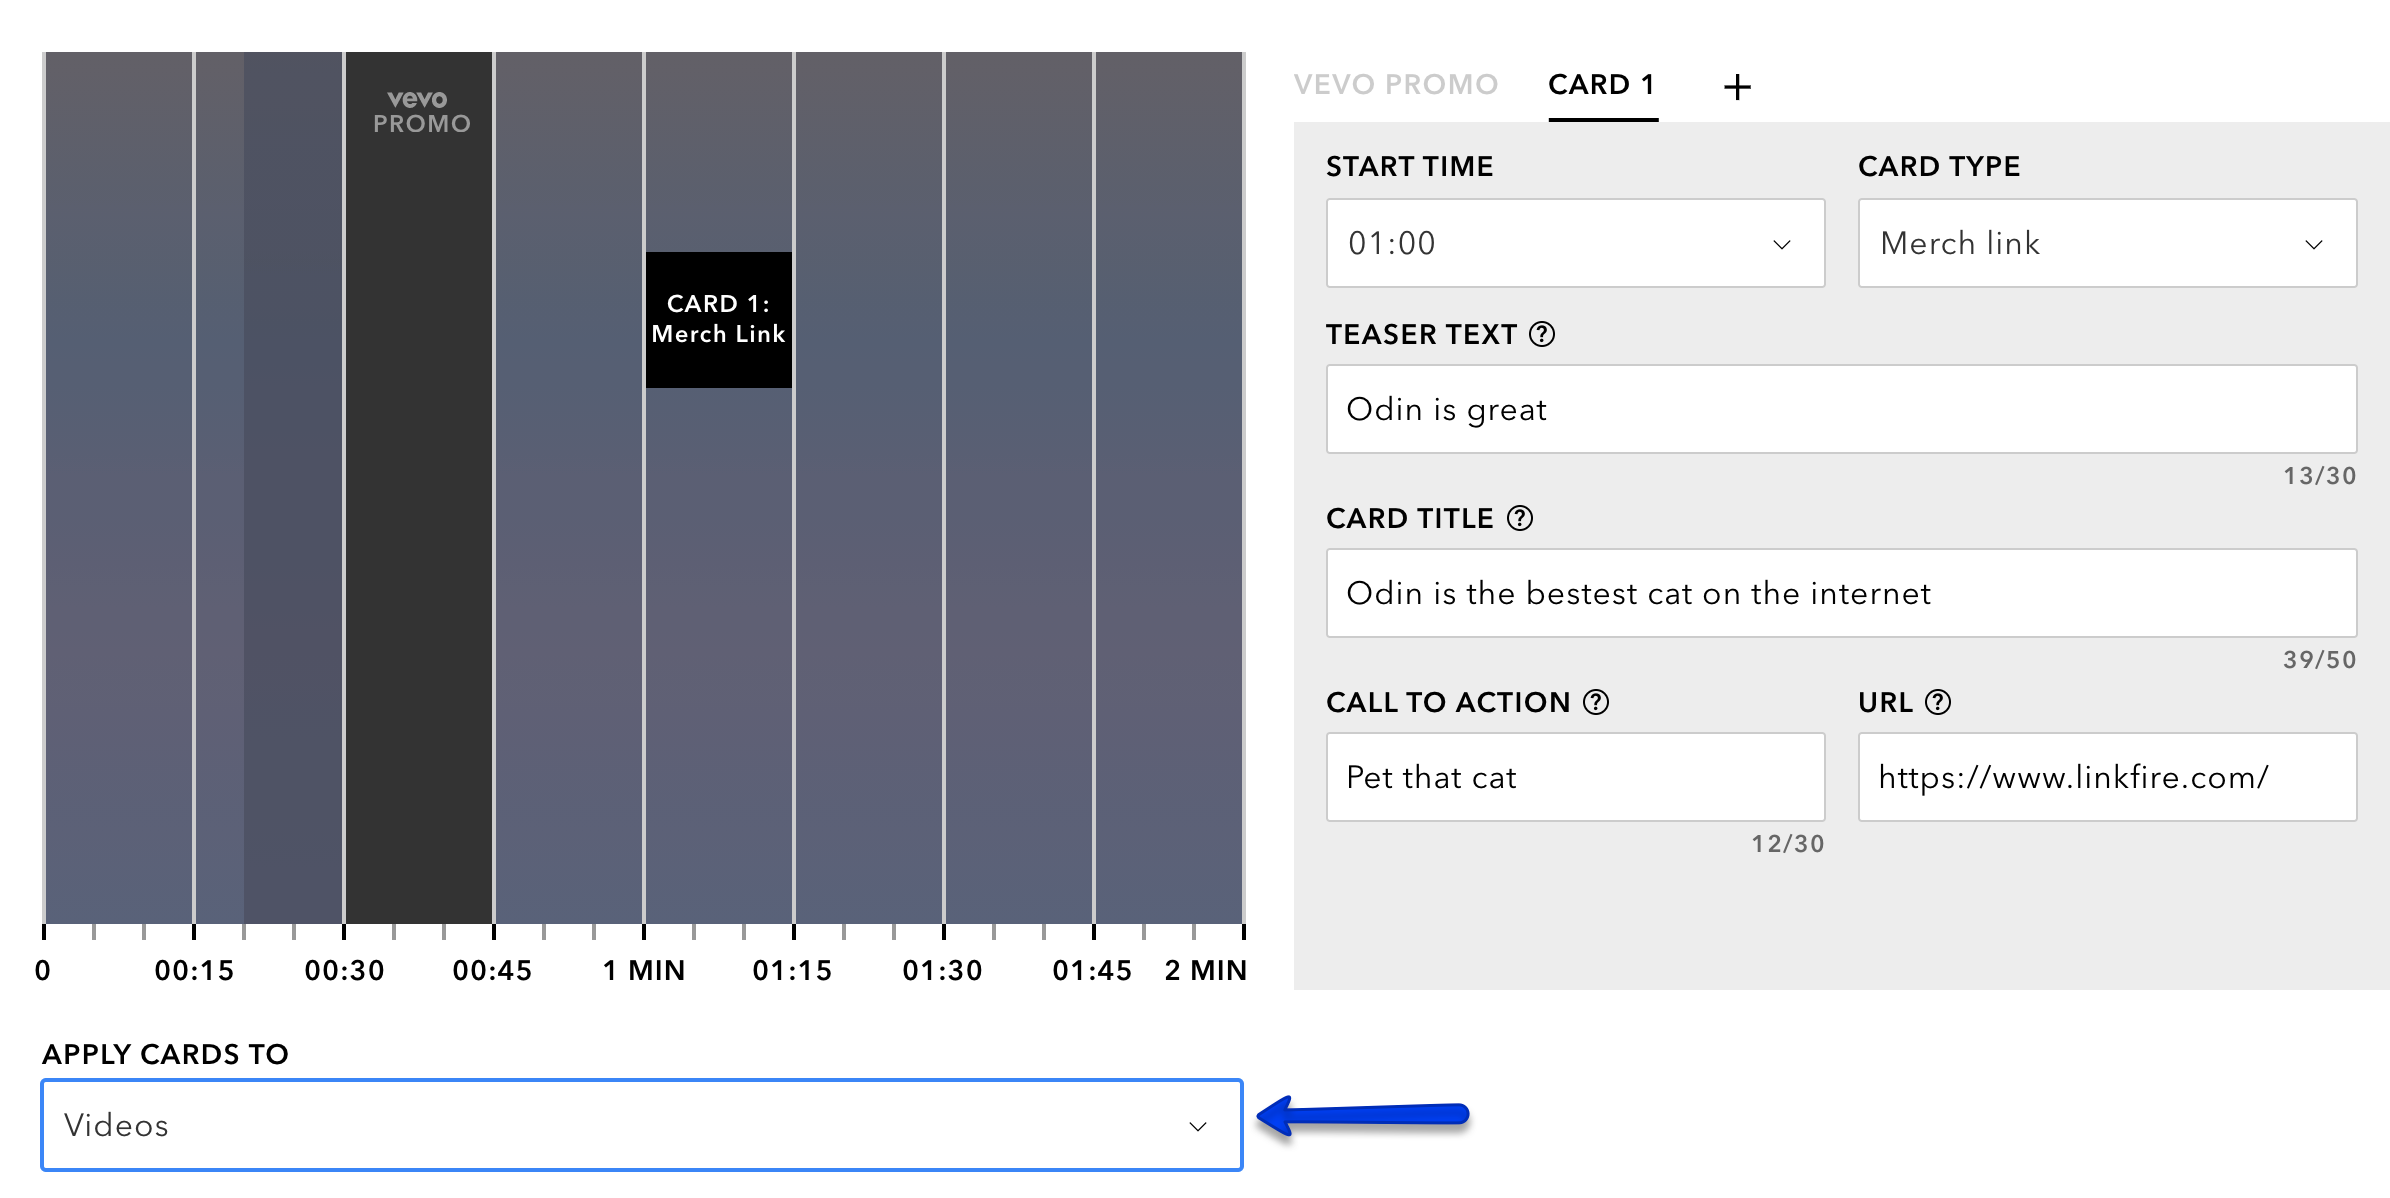Select the Card 1 Merch Link block

click(719, 320)
